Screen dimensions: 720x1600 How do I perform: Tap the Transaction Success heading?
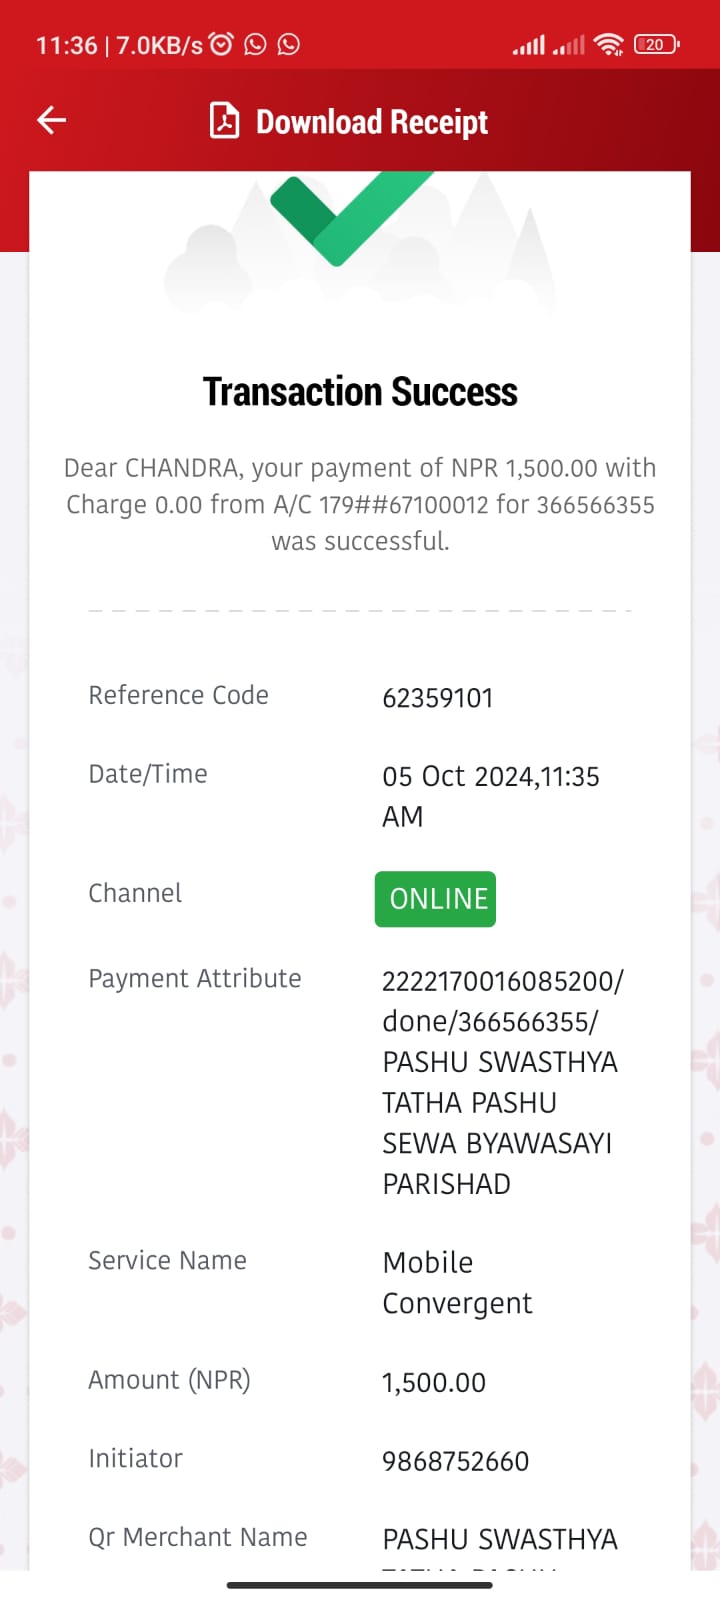coord(360,392)
